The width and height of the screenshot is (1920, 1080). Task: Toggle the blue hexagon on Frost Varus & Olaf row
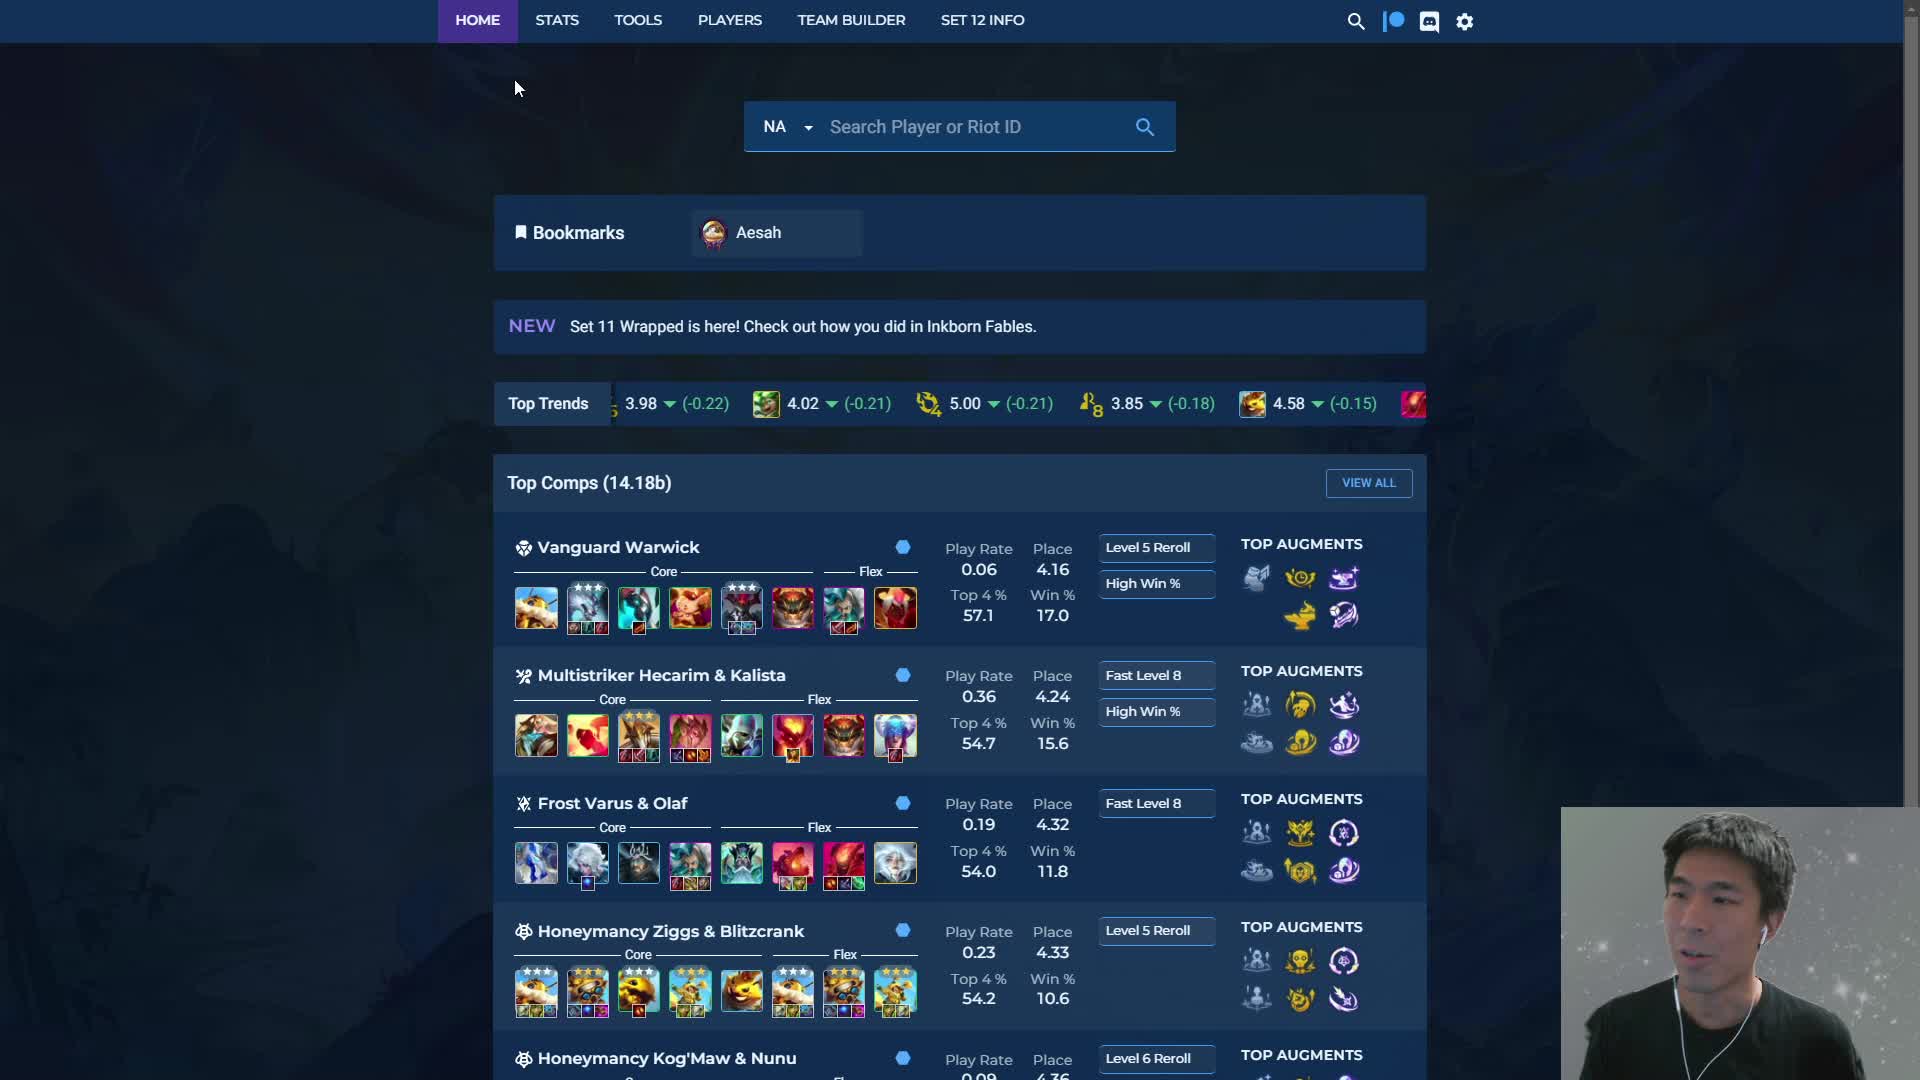(x=903, y=803)
